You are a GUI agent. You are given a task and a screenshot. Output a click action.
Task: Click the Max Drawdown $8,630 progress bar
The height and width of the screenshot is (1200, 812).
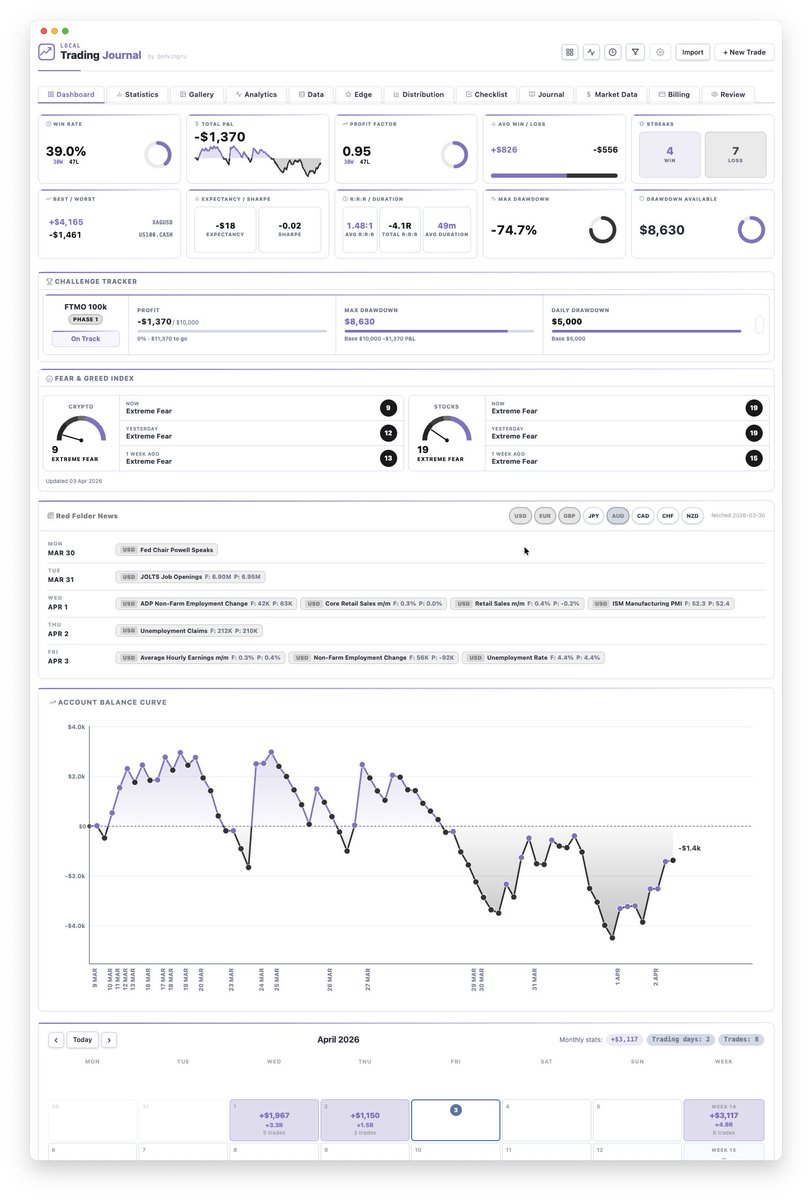pyautogui.click(x=438, y=331)
